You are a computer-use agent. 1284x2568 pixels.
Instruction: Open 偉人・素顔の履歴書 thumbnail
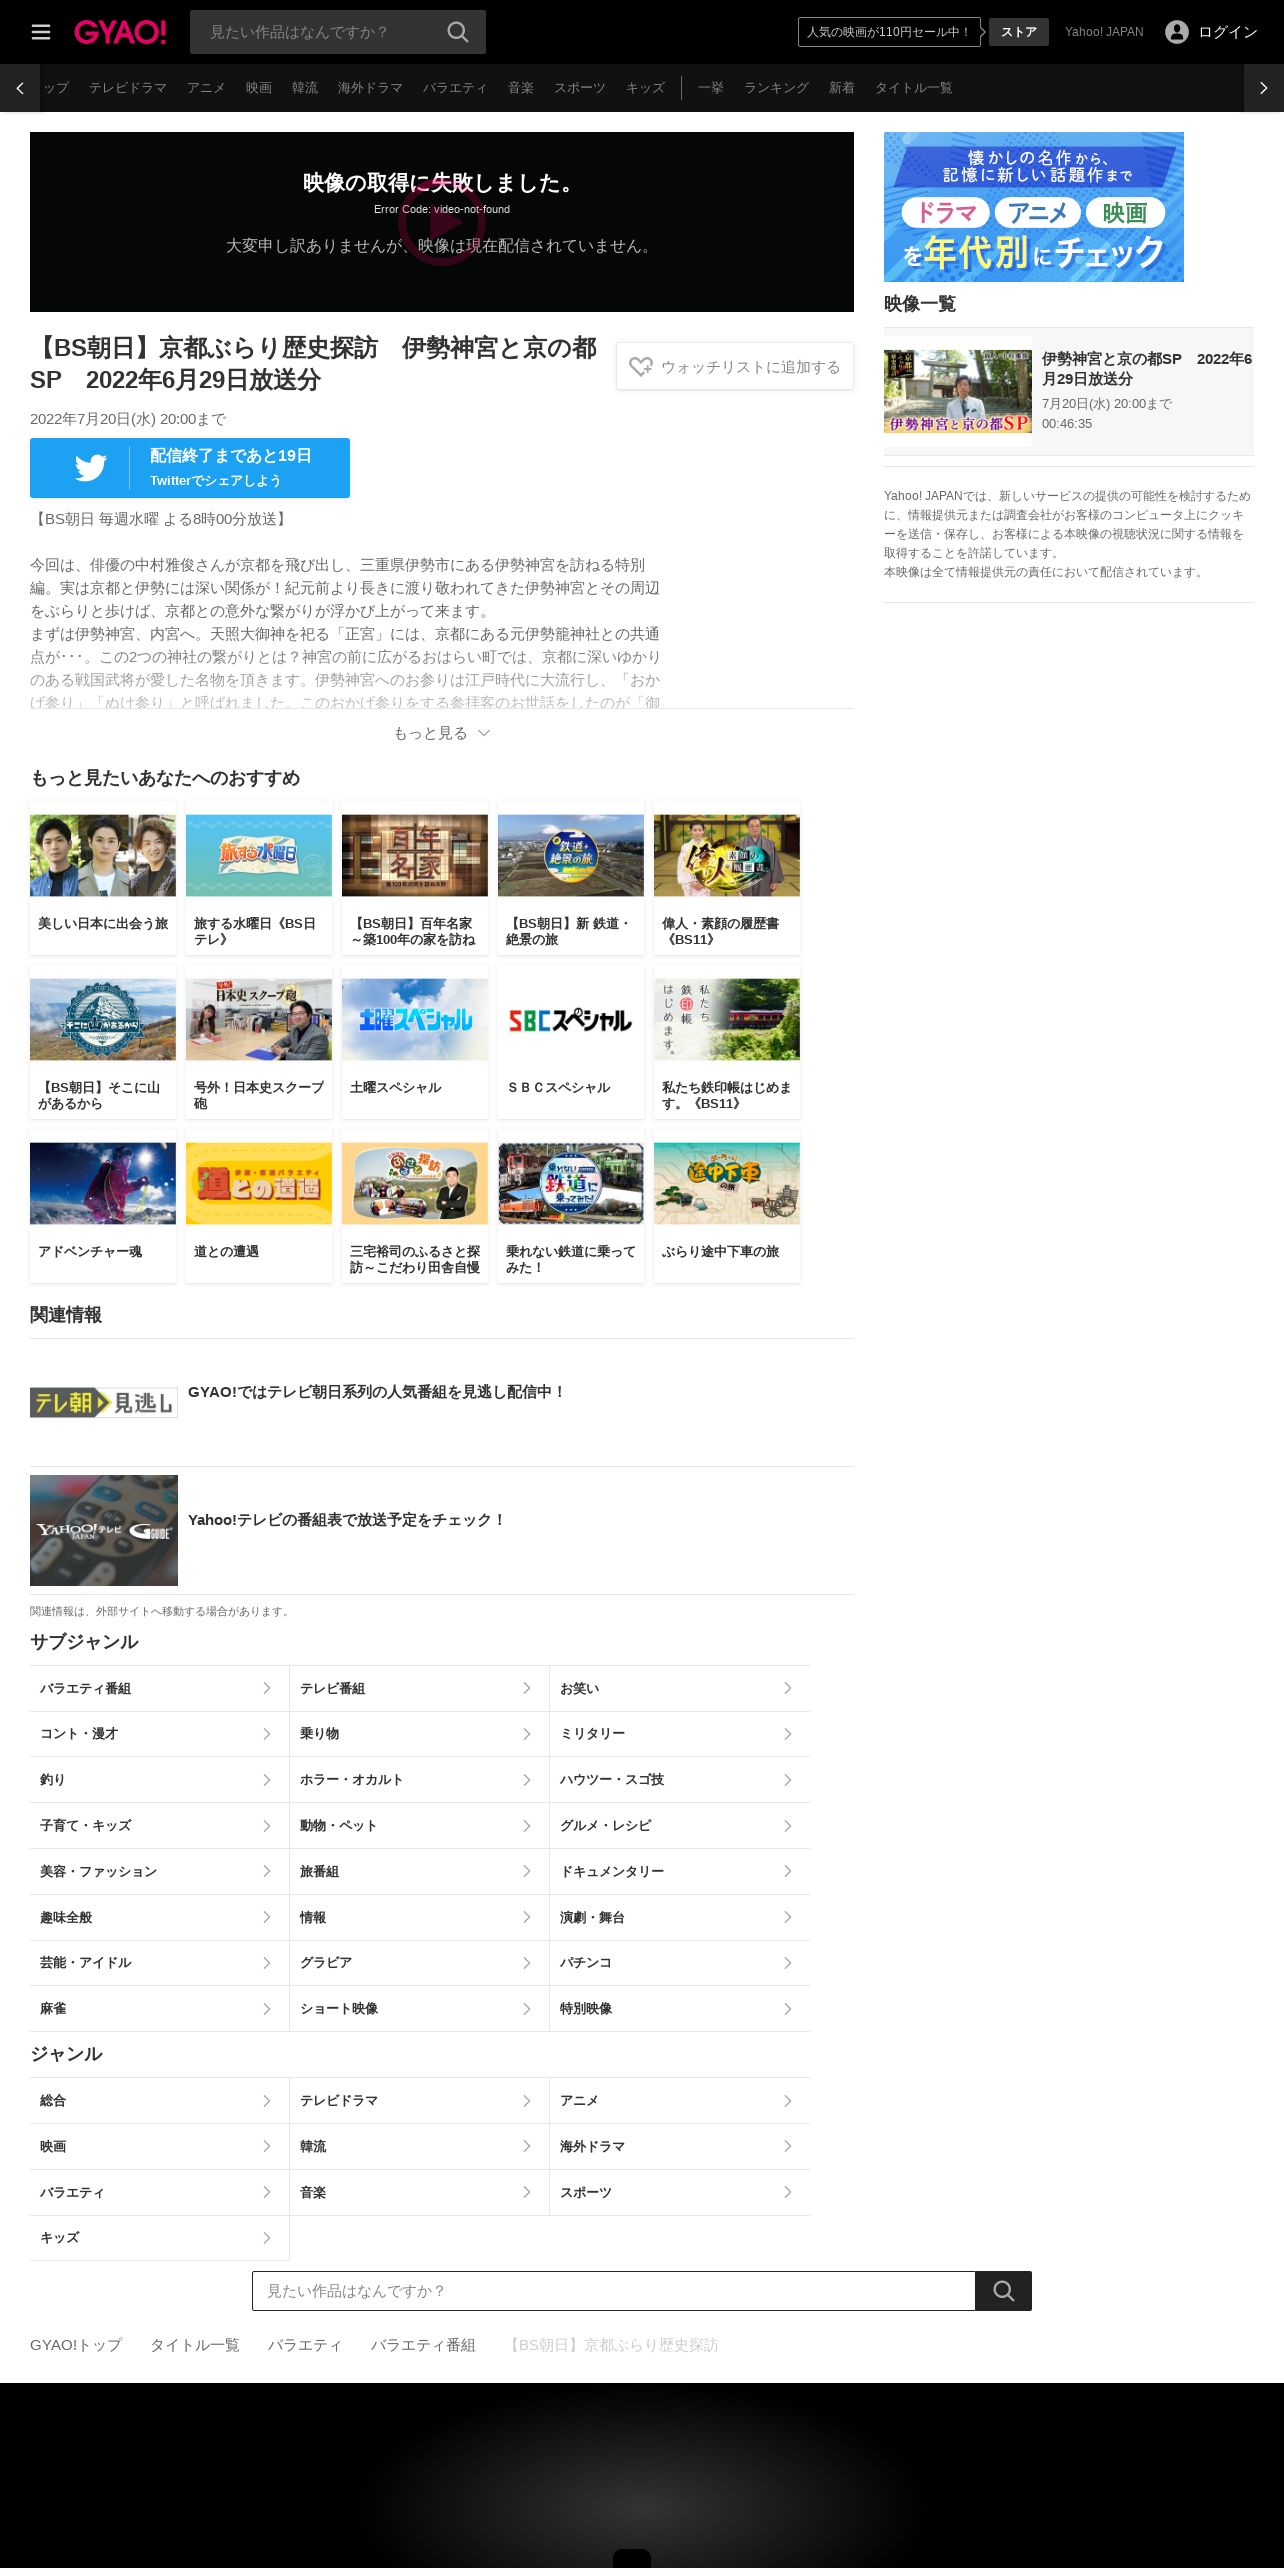click(727, 855)
